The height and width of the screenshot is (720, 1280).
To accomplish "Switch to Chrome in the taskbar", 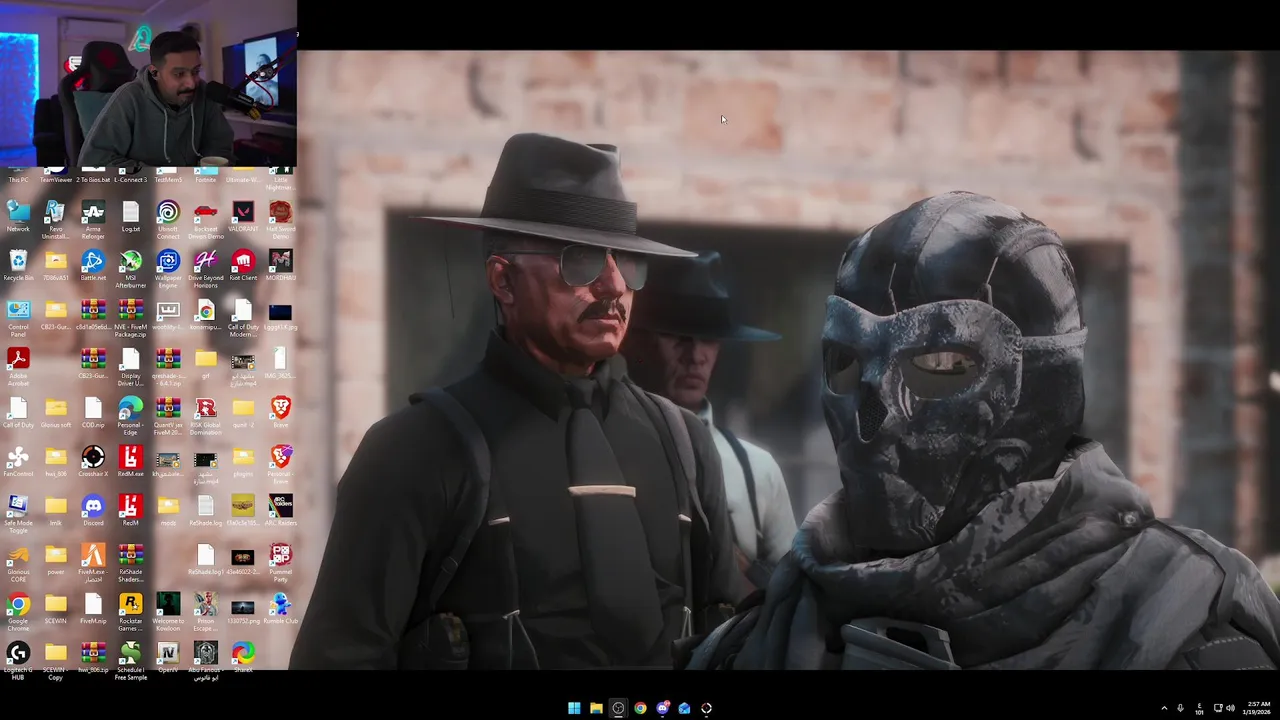I will pos(640,708).
